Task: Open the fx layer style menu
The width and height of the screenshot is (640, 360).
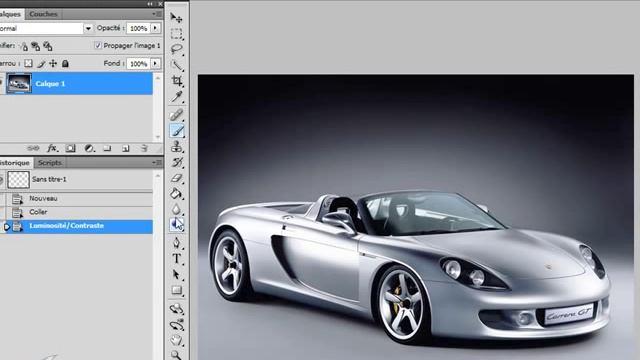Action: click(x=52, y=148)
